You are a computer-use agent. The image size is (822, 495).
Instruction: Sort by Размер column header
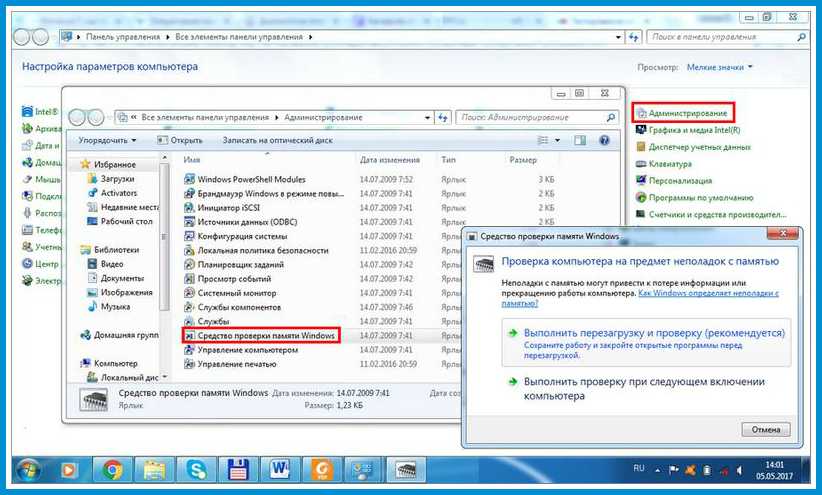[523, 159]
